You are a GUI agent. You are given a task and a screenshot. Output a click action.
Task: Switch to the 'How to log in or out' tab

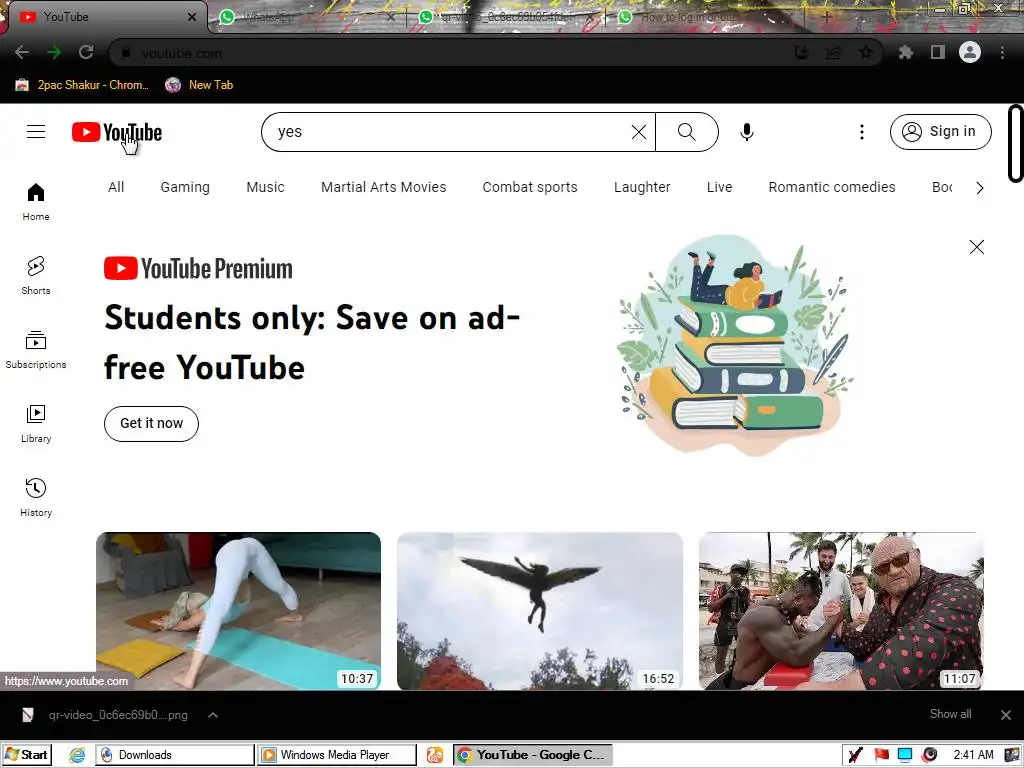click(x=705, y=17)
